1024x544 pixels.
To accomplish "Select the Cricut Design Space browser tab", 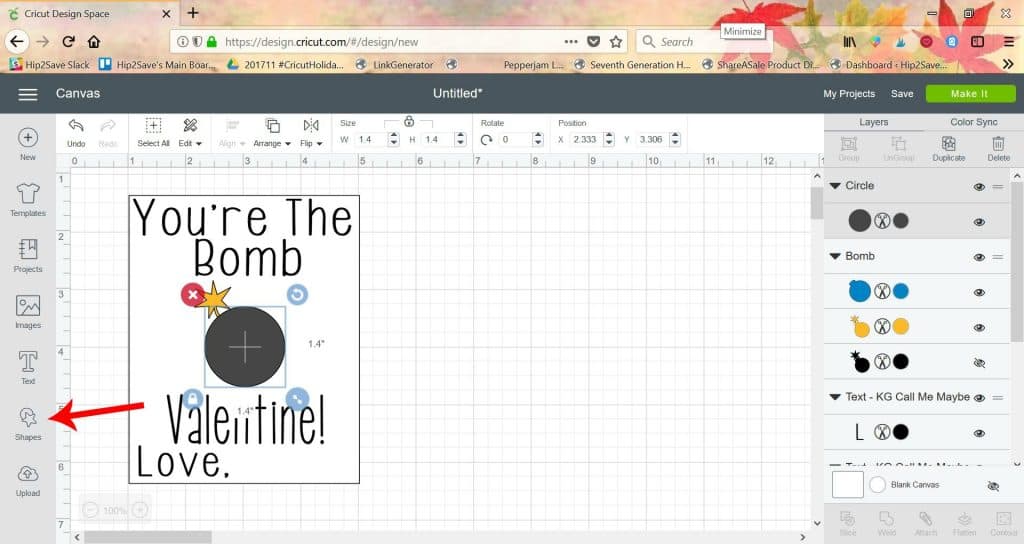I will point(89,14).
